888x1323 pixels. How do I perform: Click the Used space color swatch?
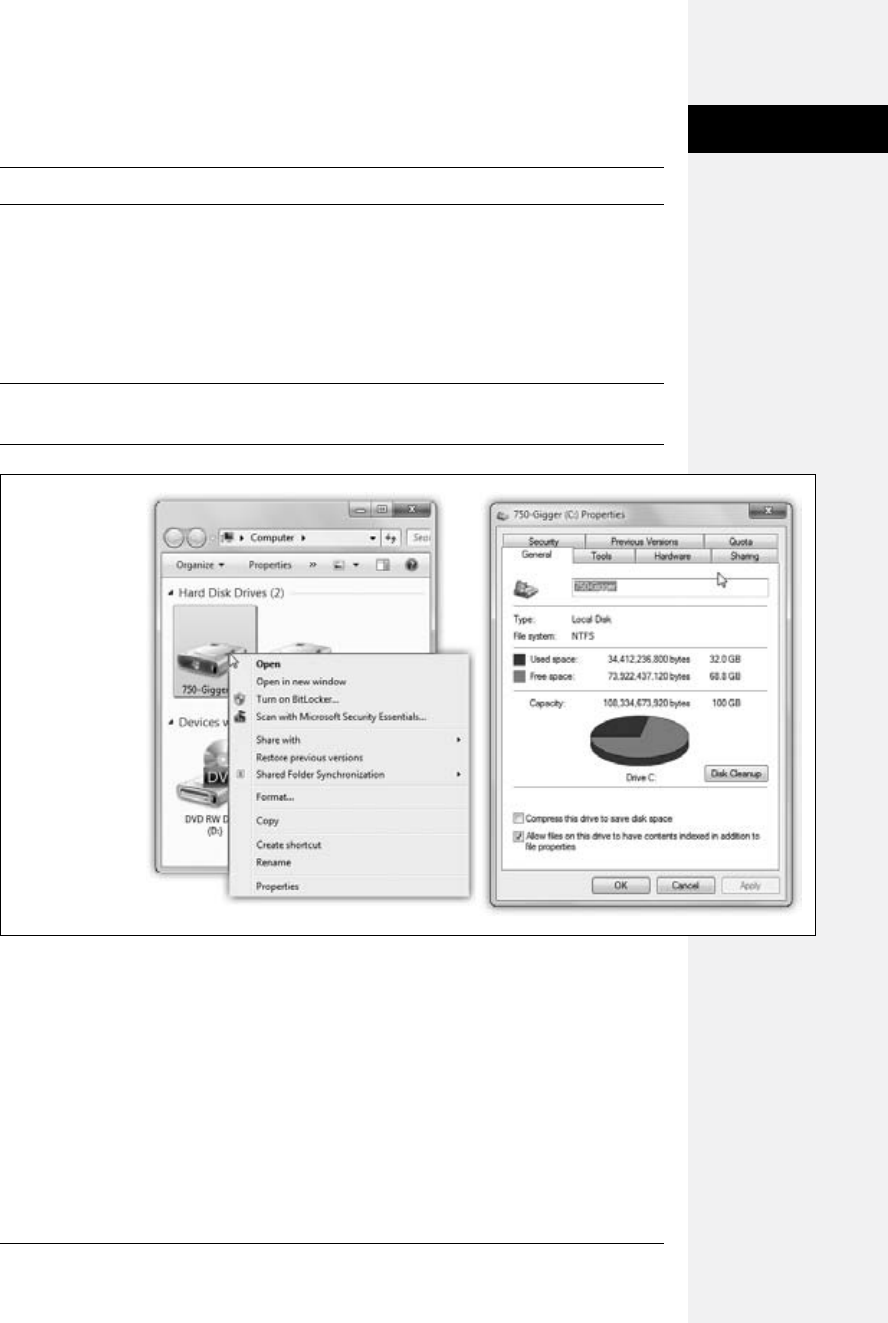tap(520, 660)
